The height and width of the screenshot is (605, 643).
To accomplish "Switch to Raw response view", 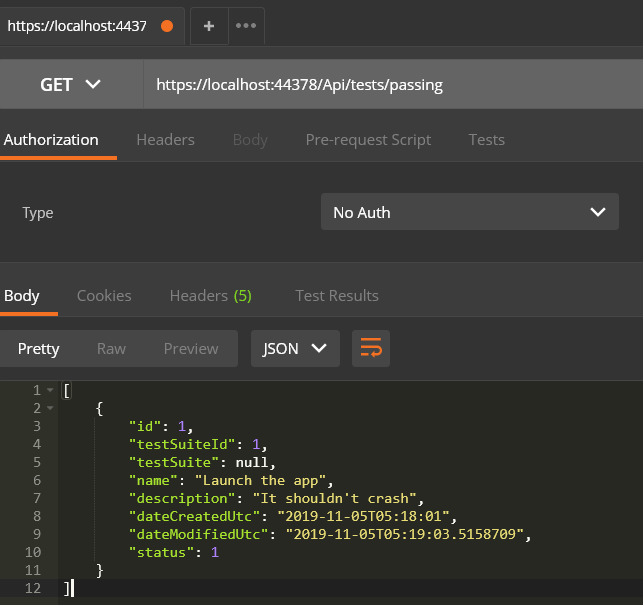I will [x=111, y=349].
